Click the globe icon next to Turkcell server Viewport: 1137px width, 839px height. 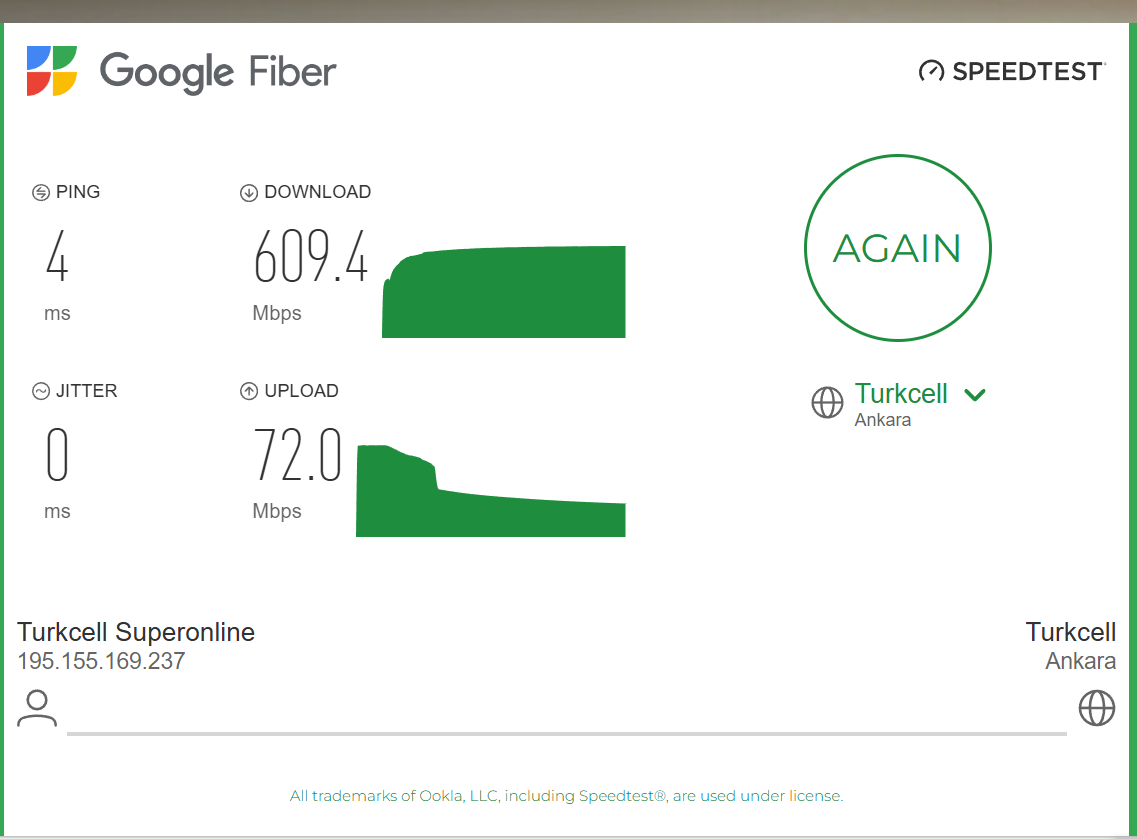coord(827,402)
